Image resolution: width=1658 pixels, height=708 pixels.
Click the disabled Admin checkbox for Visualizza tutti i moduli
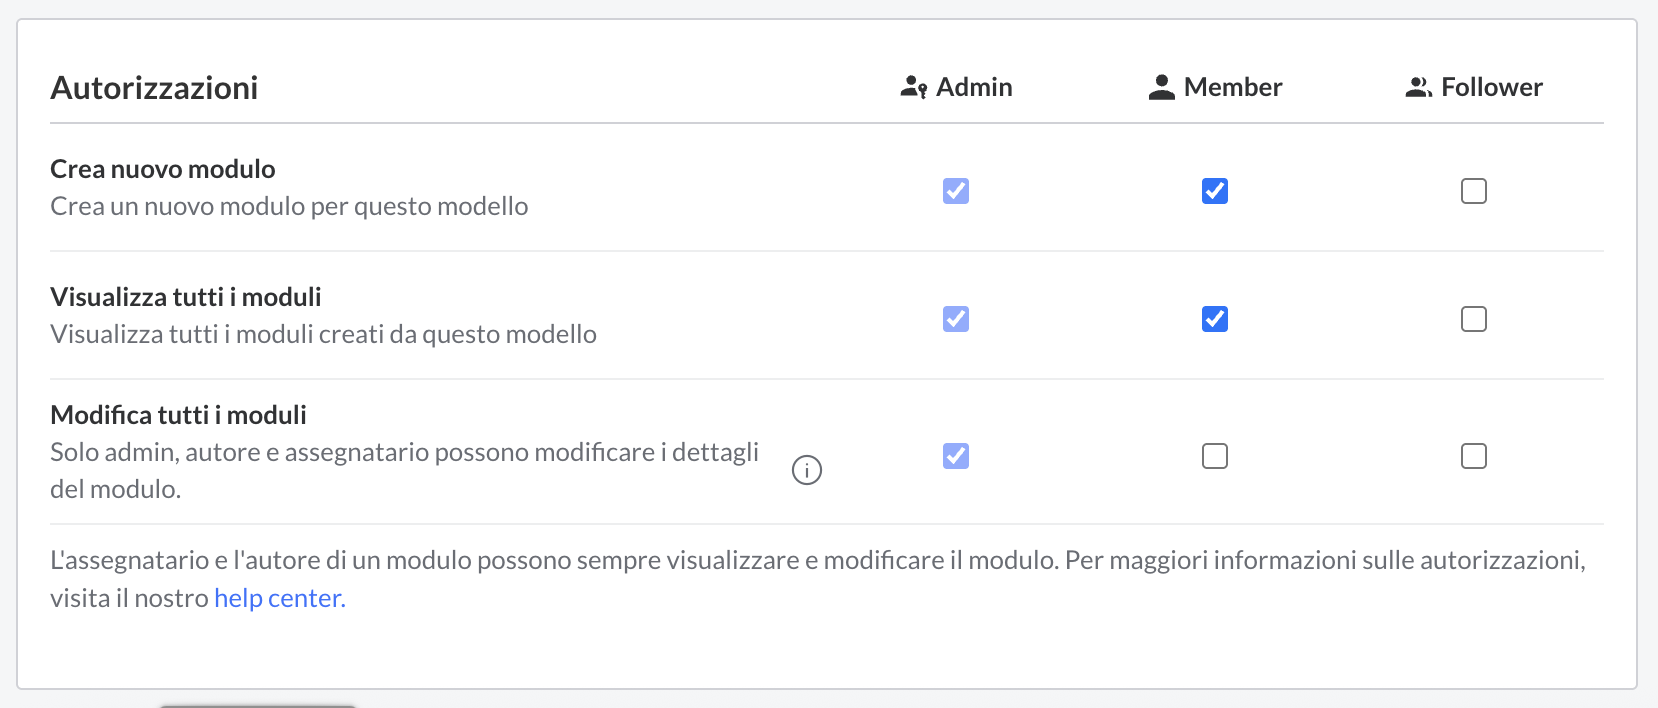tap(955, 318)
